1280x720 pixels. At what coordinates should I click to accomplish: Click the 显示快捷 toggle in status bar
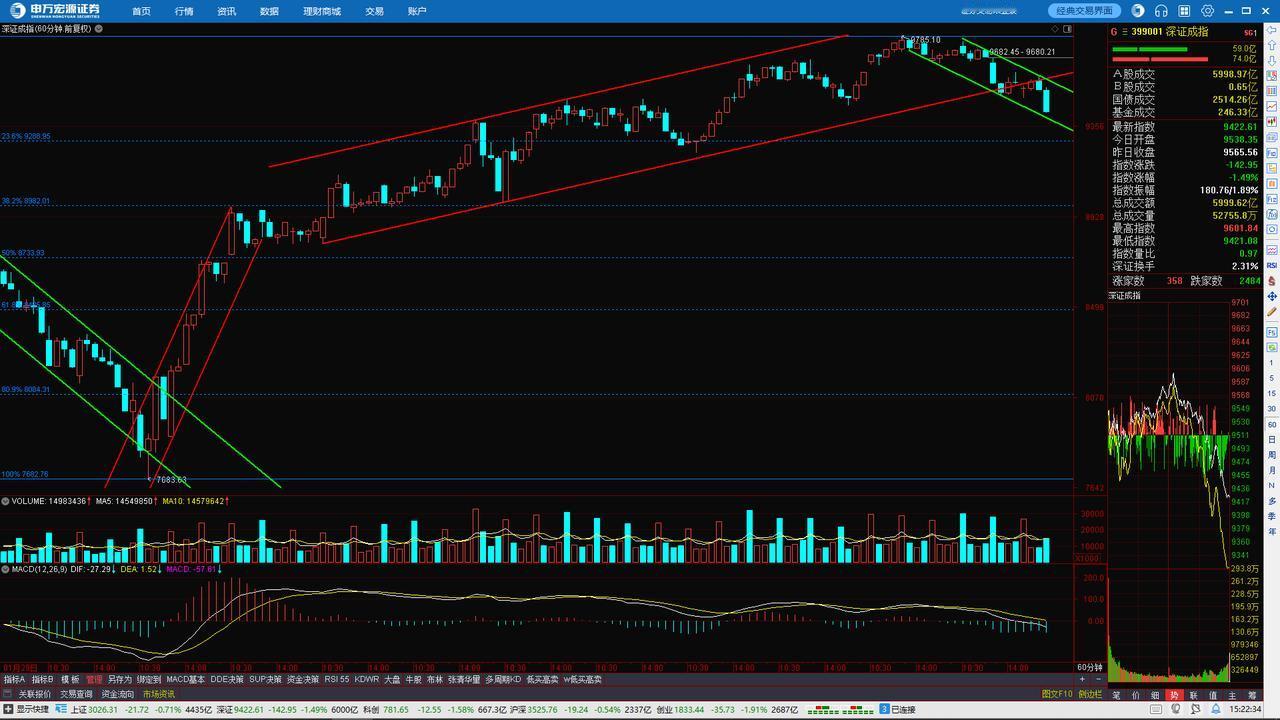point(26,710)
